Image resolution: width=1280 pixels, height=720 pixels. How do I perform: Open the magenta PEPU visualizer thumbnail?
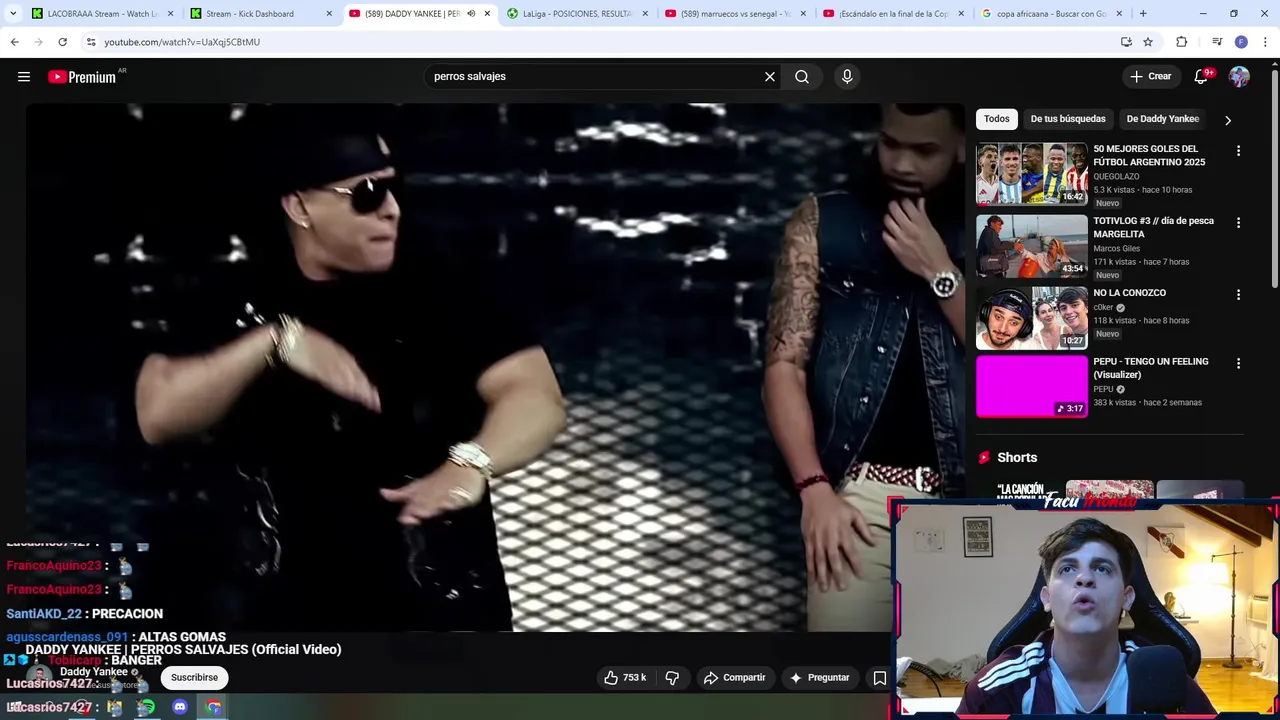point(1032,387)
